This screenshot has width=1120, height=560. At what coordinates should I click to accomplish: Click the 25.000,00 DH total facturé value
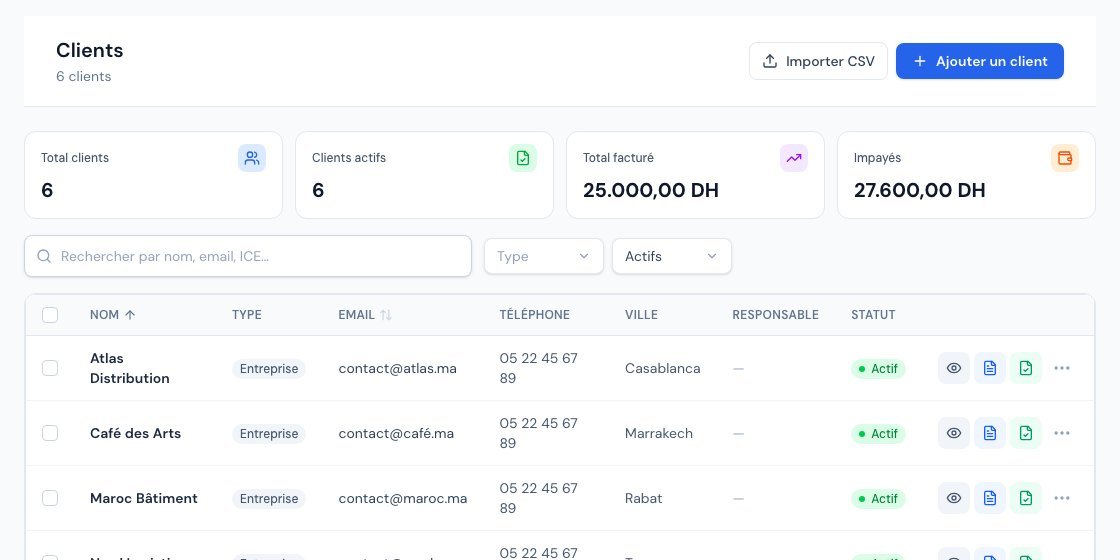tap(651, 190)
